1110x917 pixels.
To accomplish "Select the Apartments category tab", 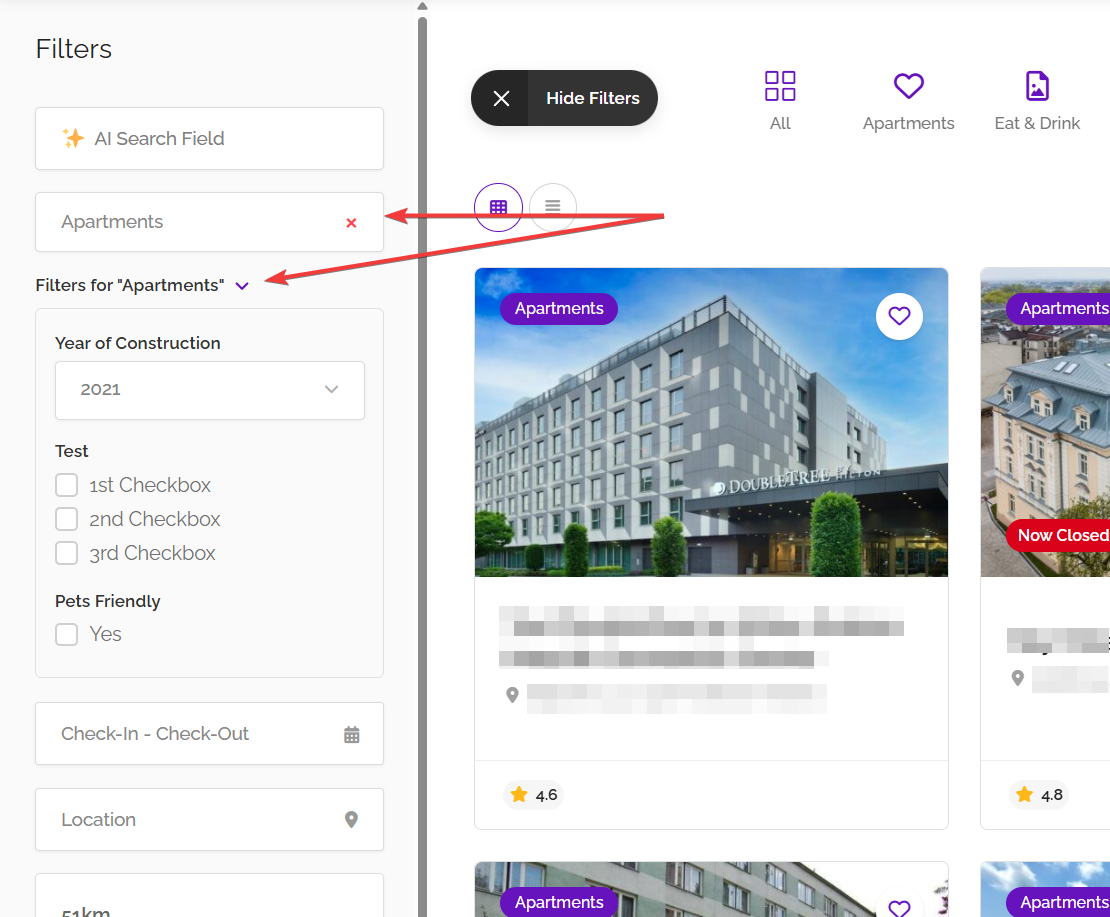I will tap(908, 100).
